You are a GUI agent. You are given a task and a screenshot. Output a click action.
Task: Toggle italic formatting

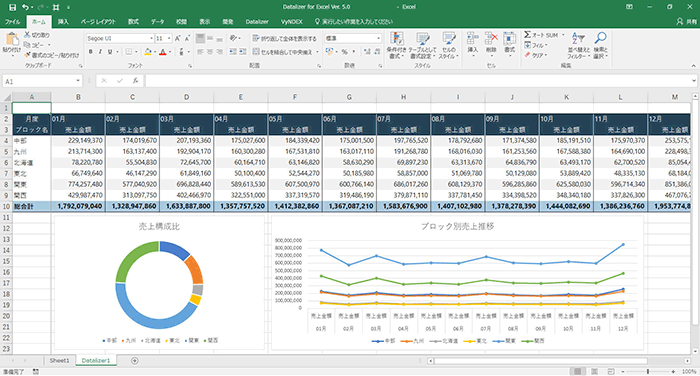coord(100,52)
